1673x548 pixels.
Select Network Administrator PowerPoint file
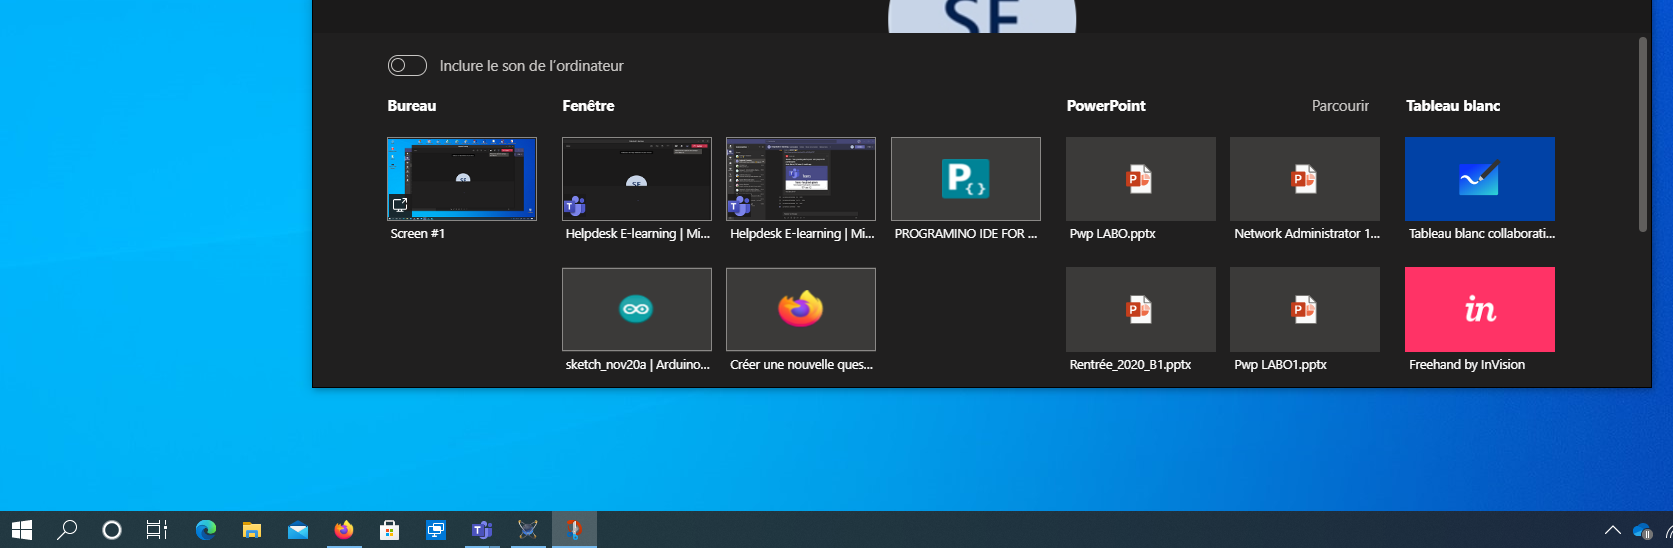(x=1305, y=179)
